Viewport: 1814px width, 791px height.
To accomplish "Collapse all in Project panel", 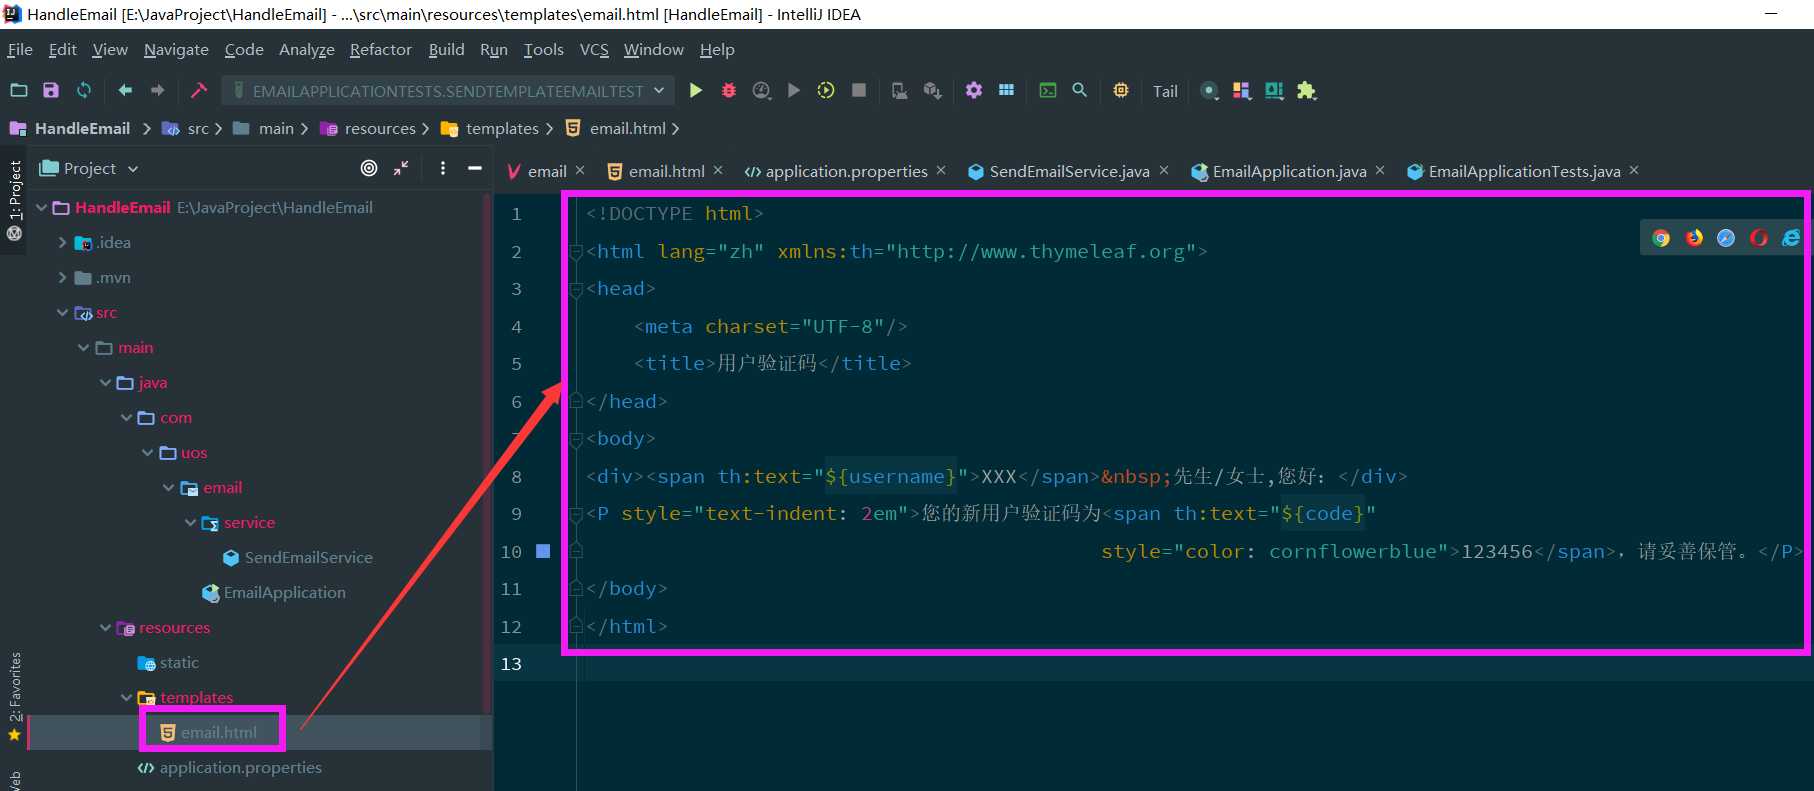I will coord(401,168).
